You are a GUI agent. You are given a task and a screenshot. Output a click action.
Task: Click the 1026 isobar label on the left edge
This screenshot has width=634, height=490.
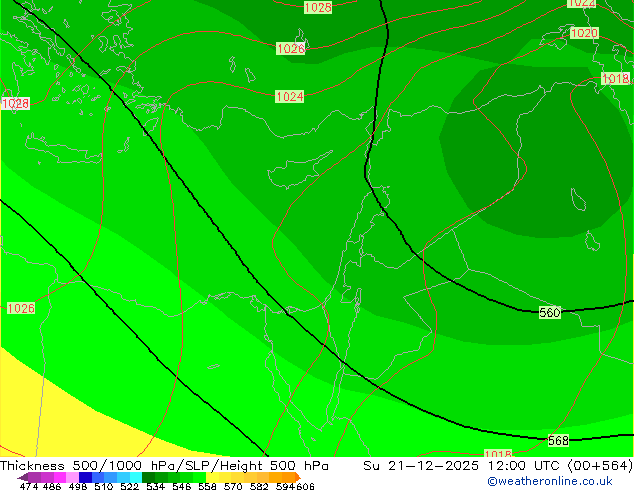(21, 308)
